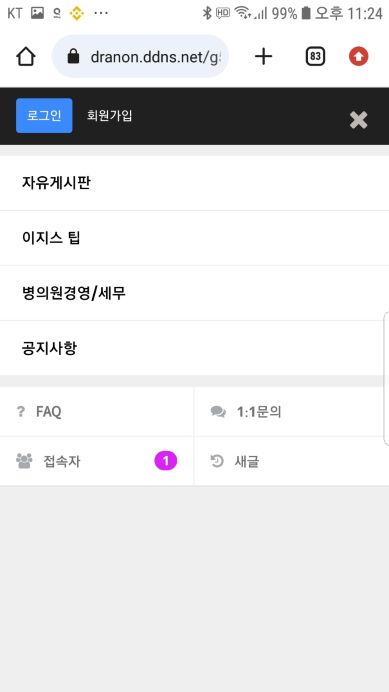Image resolution: width=389 pixels, height=692 pixels.
Task: Open a new tab with plus icon
Action: (x=264, y=56)
